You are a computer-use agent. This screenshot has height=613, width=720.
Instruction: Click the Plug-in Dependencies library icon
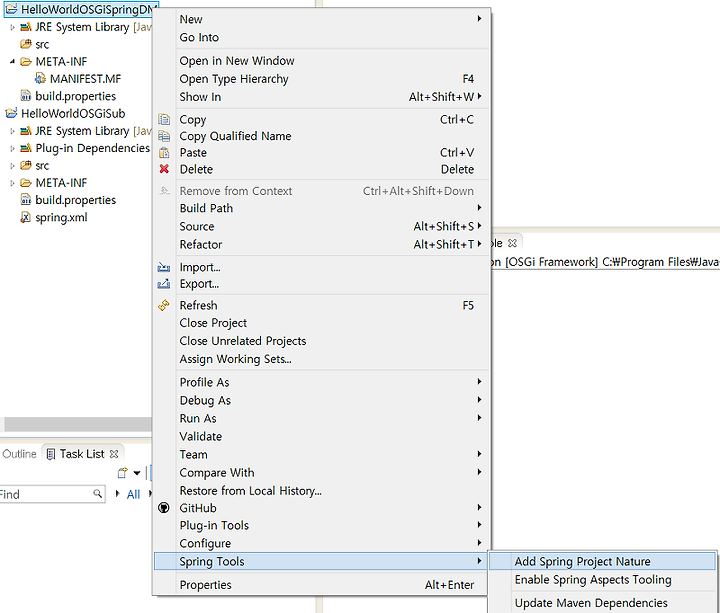pos(26,148)
